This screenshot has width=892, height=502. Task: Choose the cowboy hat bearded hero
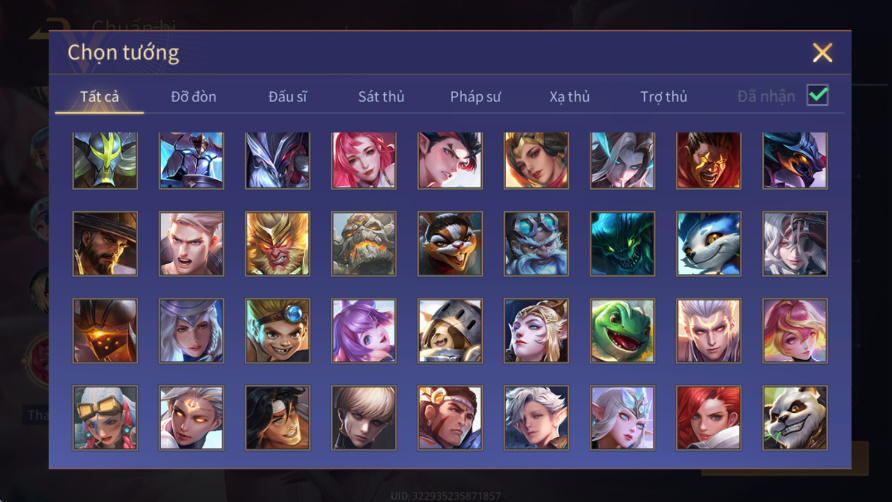(x=105, y=244)
